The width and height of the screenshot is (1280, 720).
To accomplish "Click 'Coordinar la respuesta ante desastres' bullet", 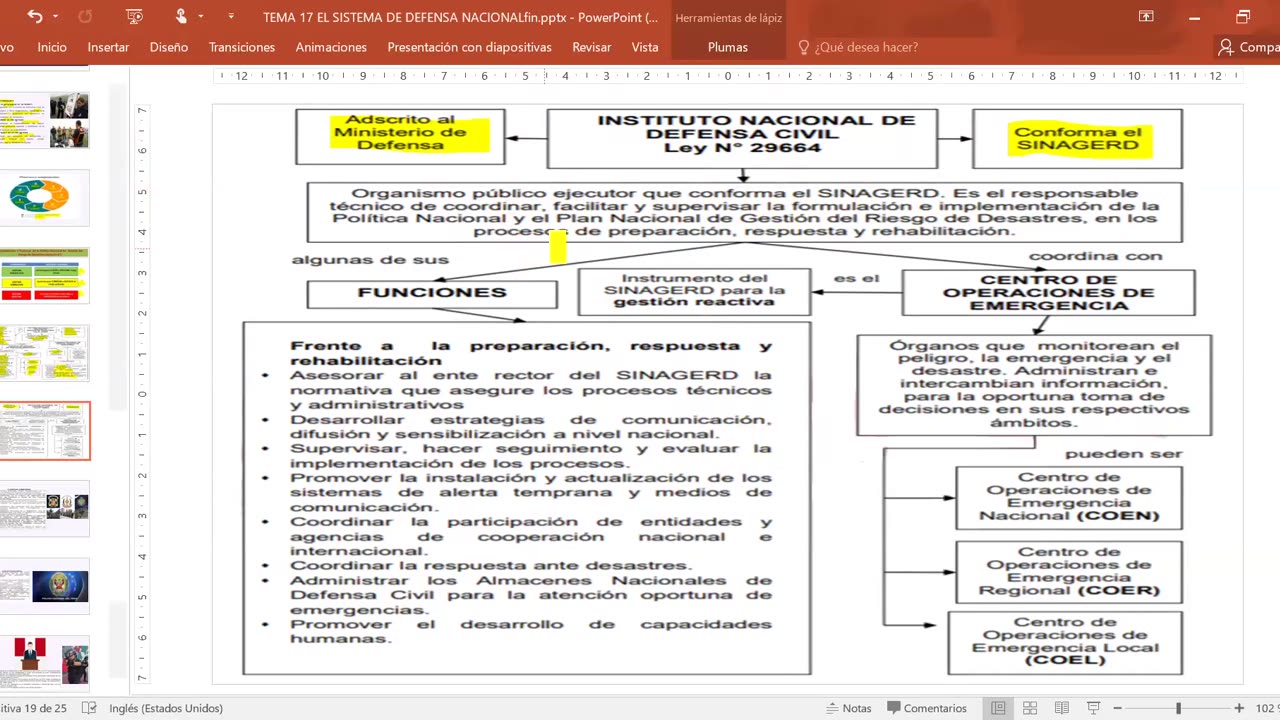I will (490, 566).
